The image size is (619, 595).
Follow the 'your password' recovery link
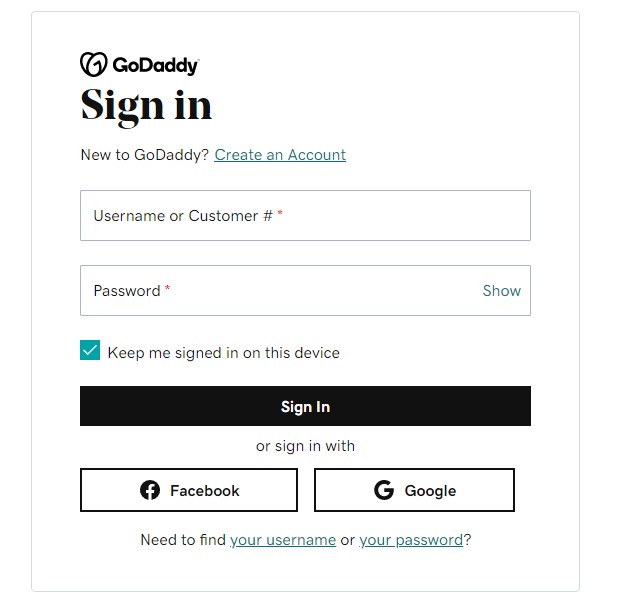point(411,540)
